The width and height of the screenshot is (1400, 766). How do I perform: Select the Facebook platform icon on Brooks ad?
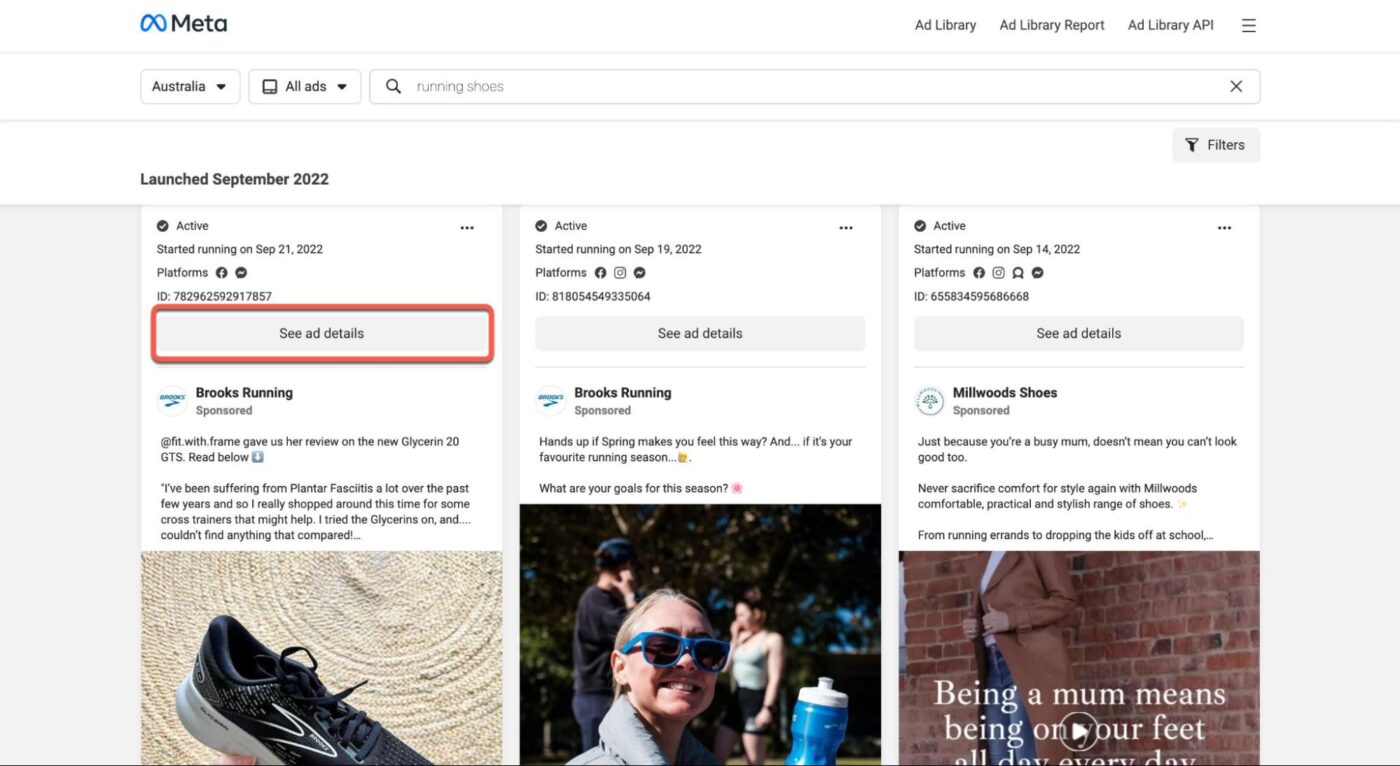click(x=221, y=272)
